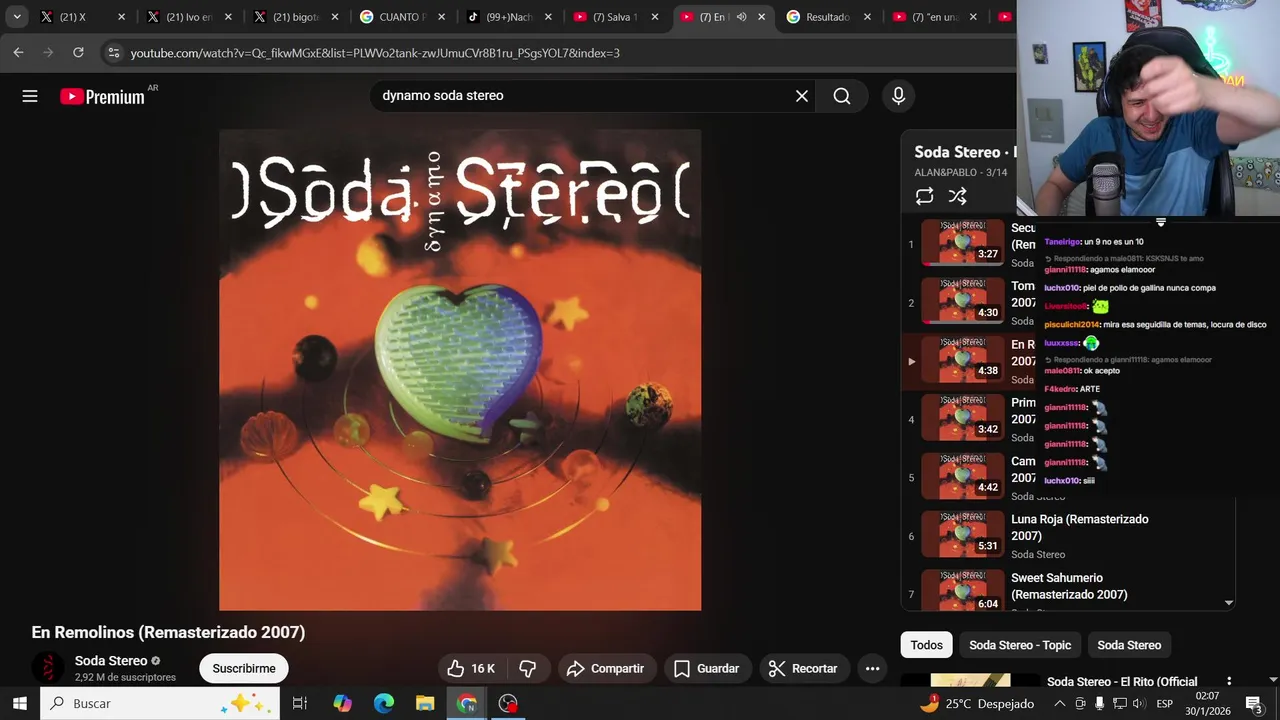Screen dimensions: 1280x720
Task: Like the video with 16 K thumbs-up
Action: (x=471, y=668)
